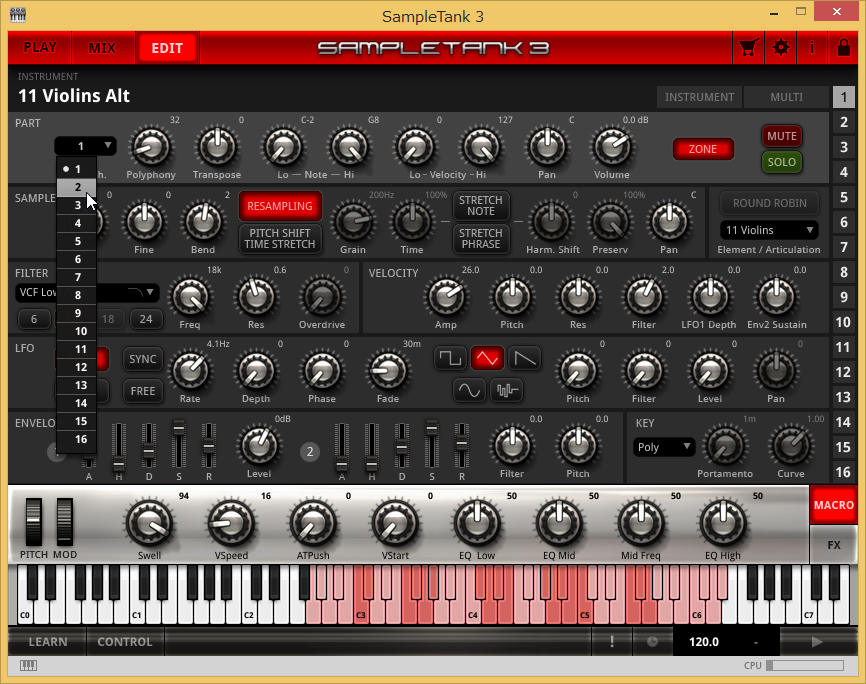Click the ROUND ROBIN button

tap(769, 203)
